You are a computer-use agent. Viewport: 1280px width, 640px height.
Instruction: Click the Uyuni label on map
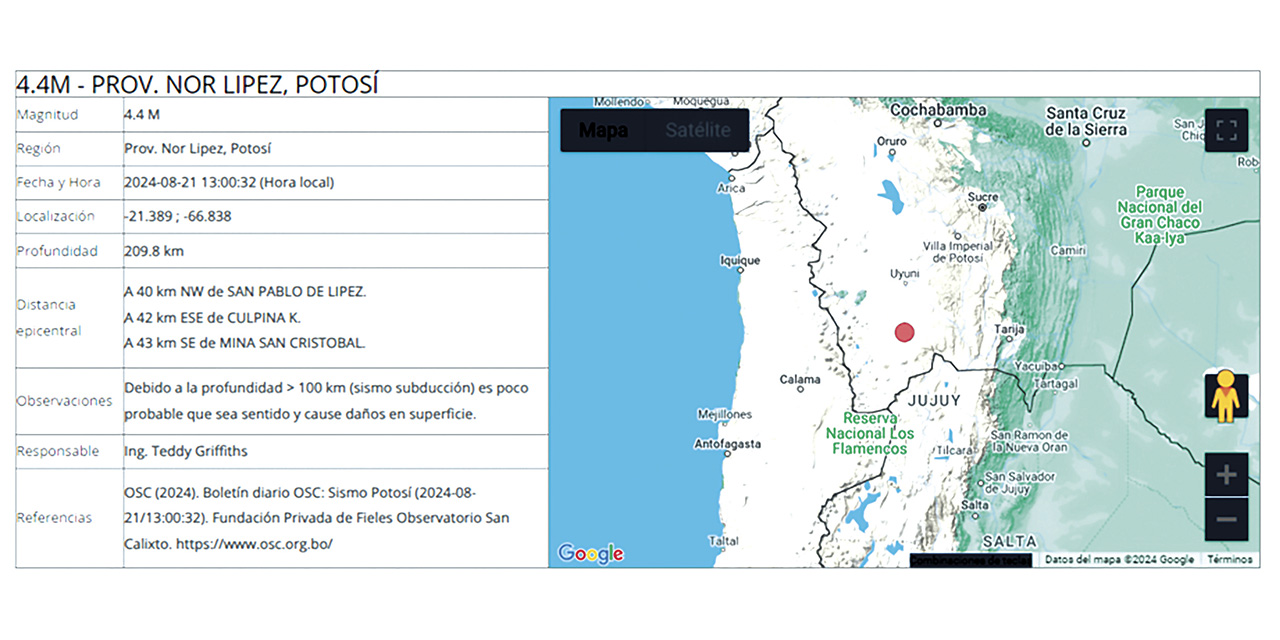(x=905, y=273)
